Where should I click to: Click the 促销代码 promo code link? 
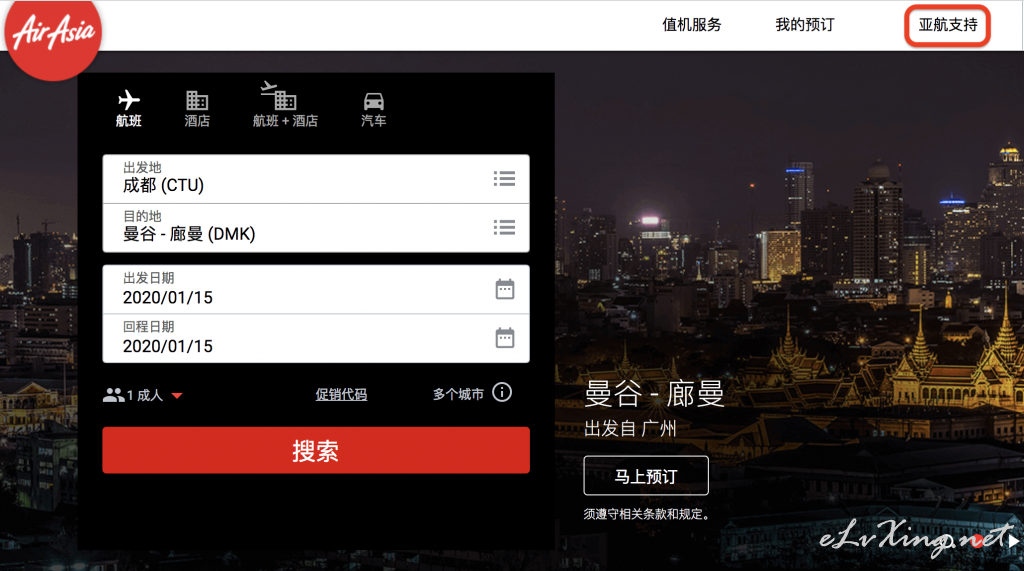(x=341, y=394)
